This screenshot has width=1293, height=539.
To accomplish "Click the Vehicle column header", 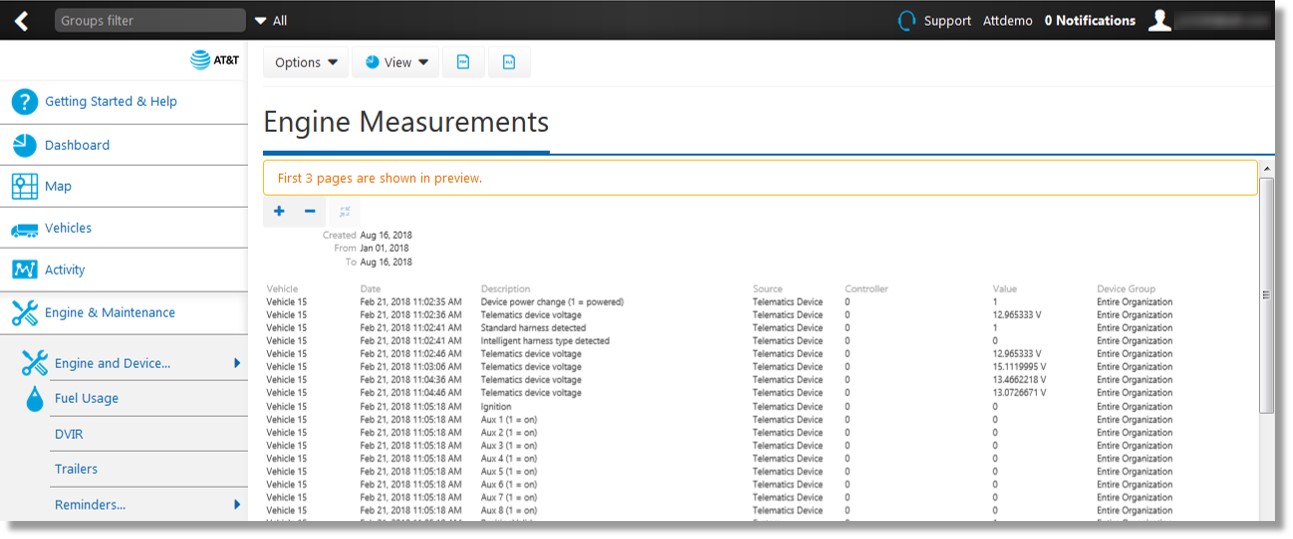I will pos(282,289).
